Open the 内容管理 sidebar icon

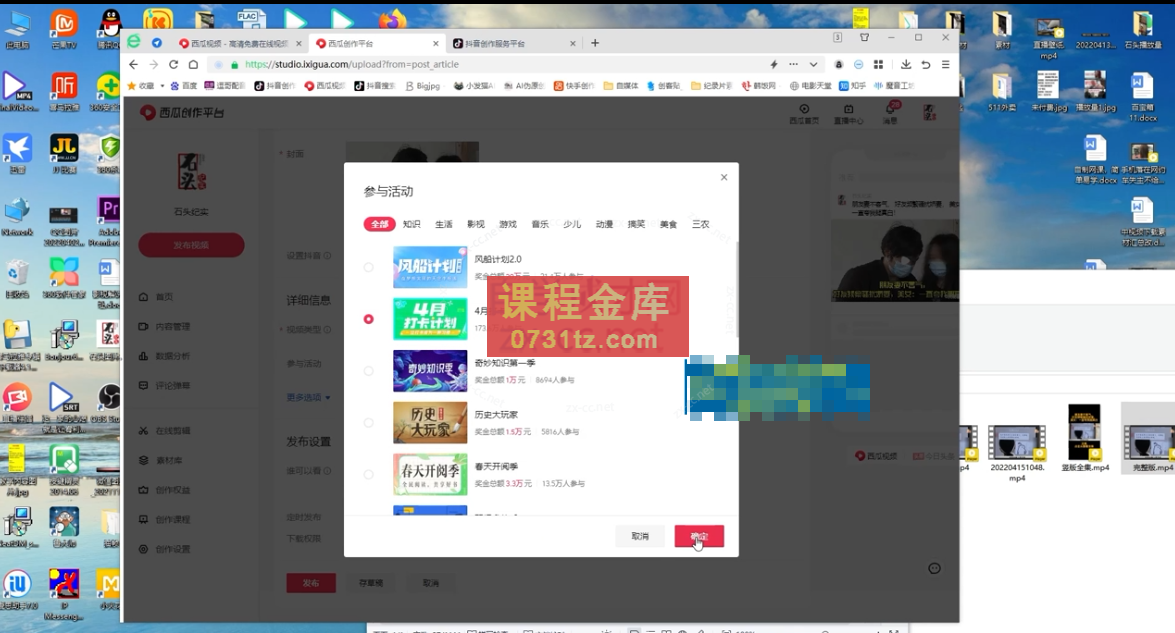pyautogui.click(x=143, y=327)
